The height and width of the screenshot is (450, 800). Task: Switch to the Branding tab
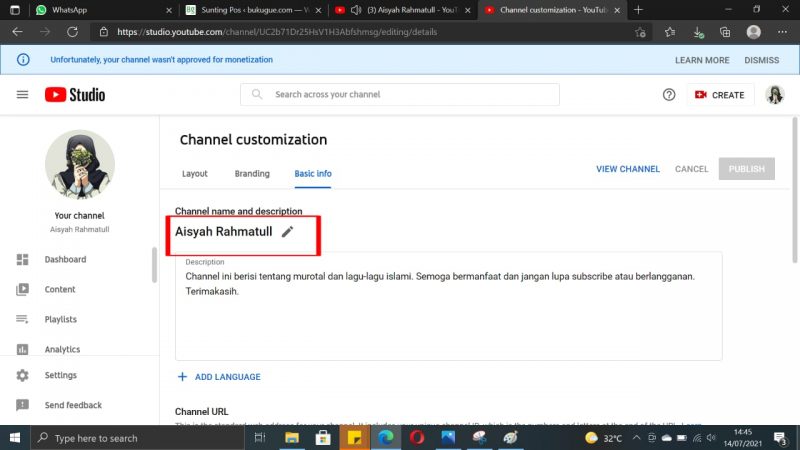252,173
